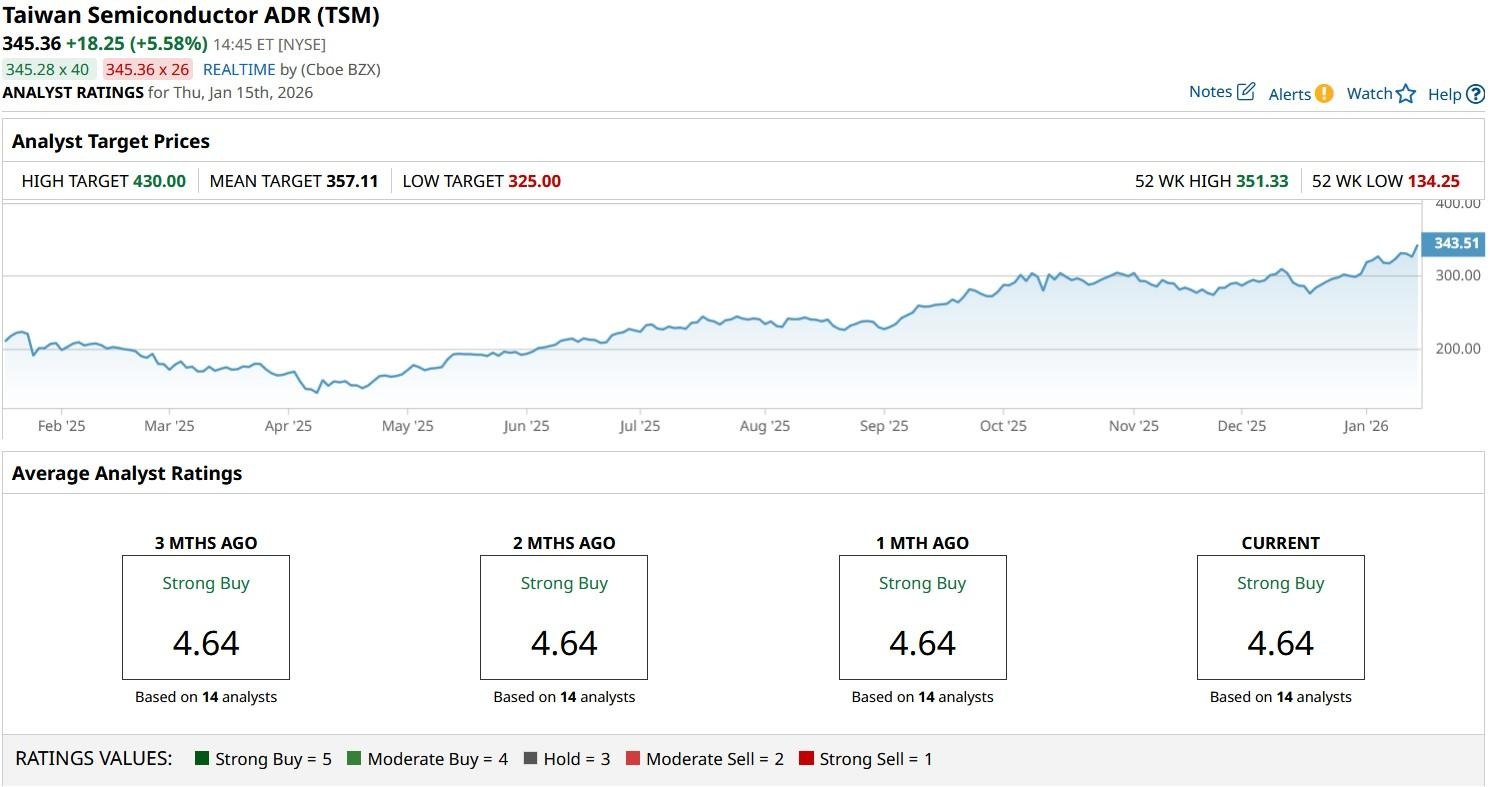Click the light red Moderate Sell legend swatch
Image resolution: width=1492 pixels, height=787 pixels.
(633, 759)
